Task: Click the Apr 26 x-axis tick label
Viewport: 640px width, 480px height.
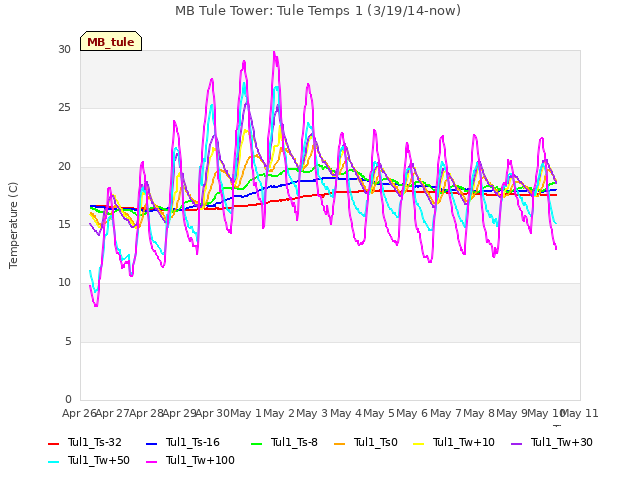Action: click(x=79, y=413)
